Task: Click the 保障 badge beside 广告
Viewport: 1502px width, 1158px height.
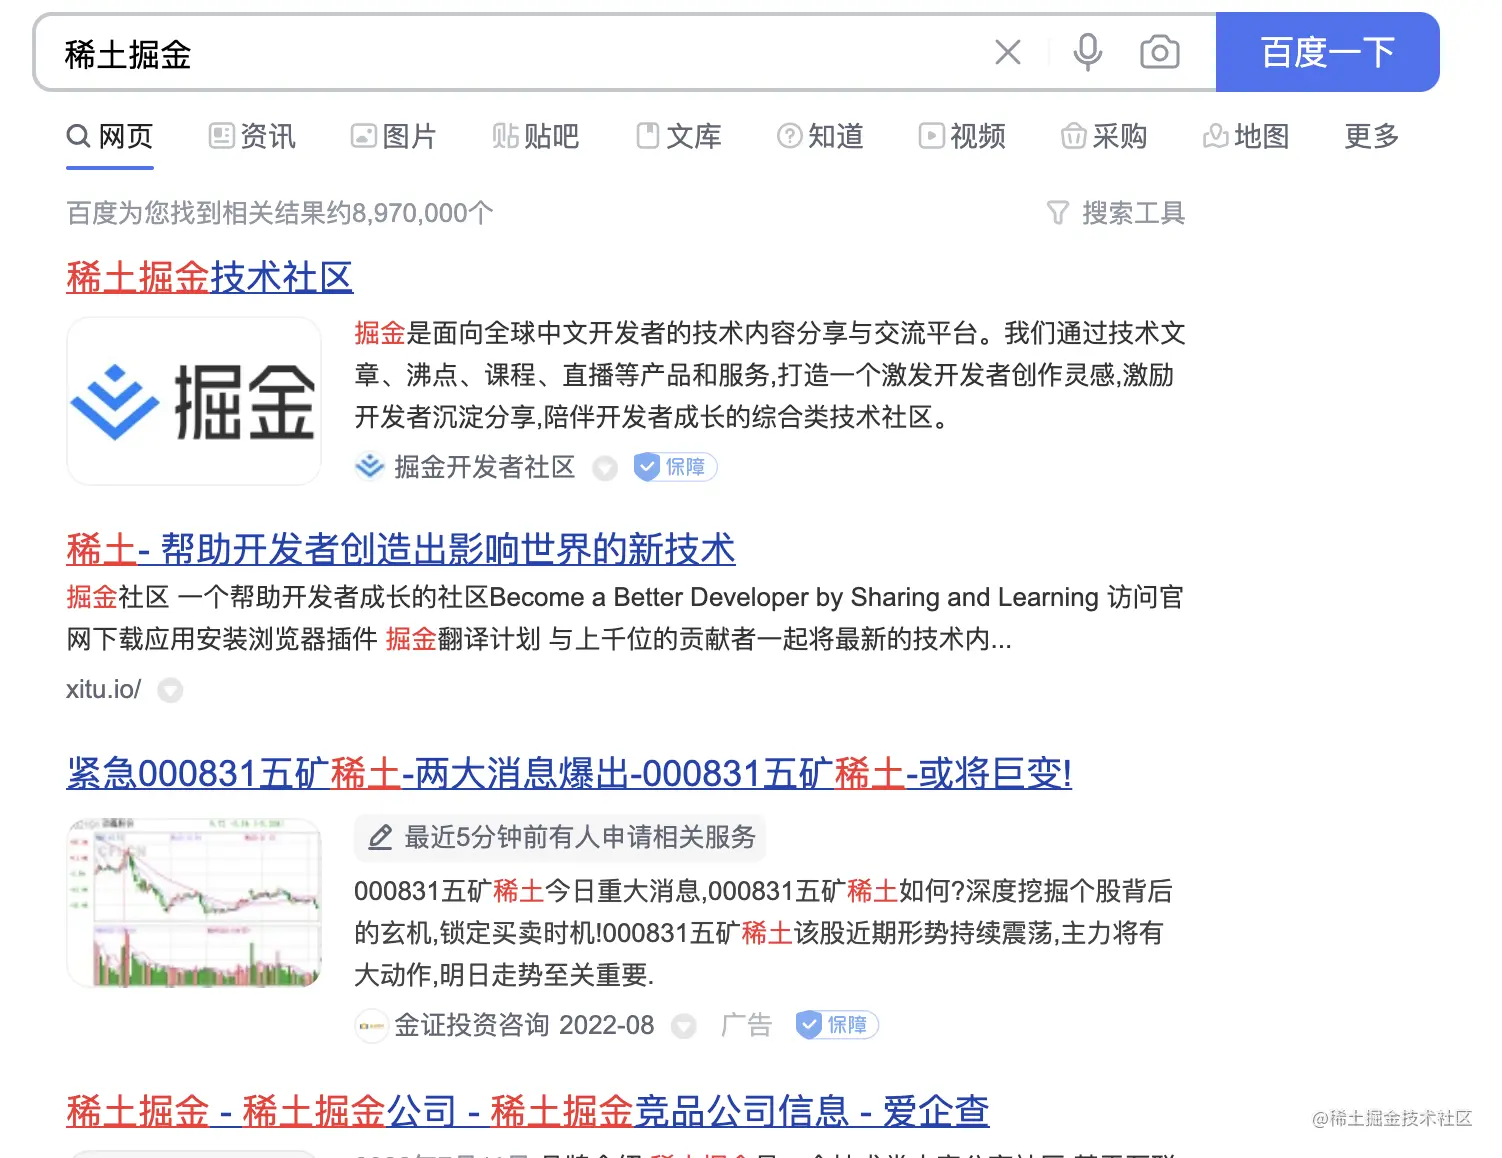Action: [837, 1025]
